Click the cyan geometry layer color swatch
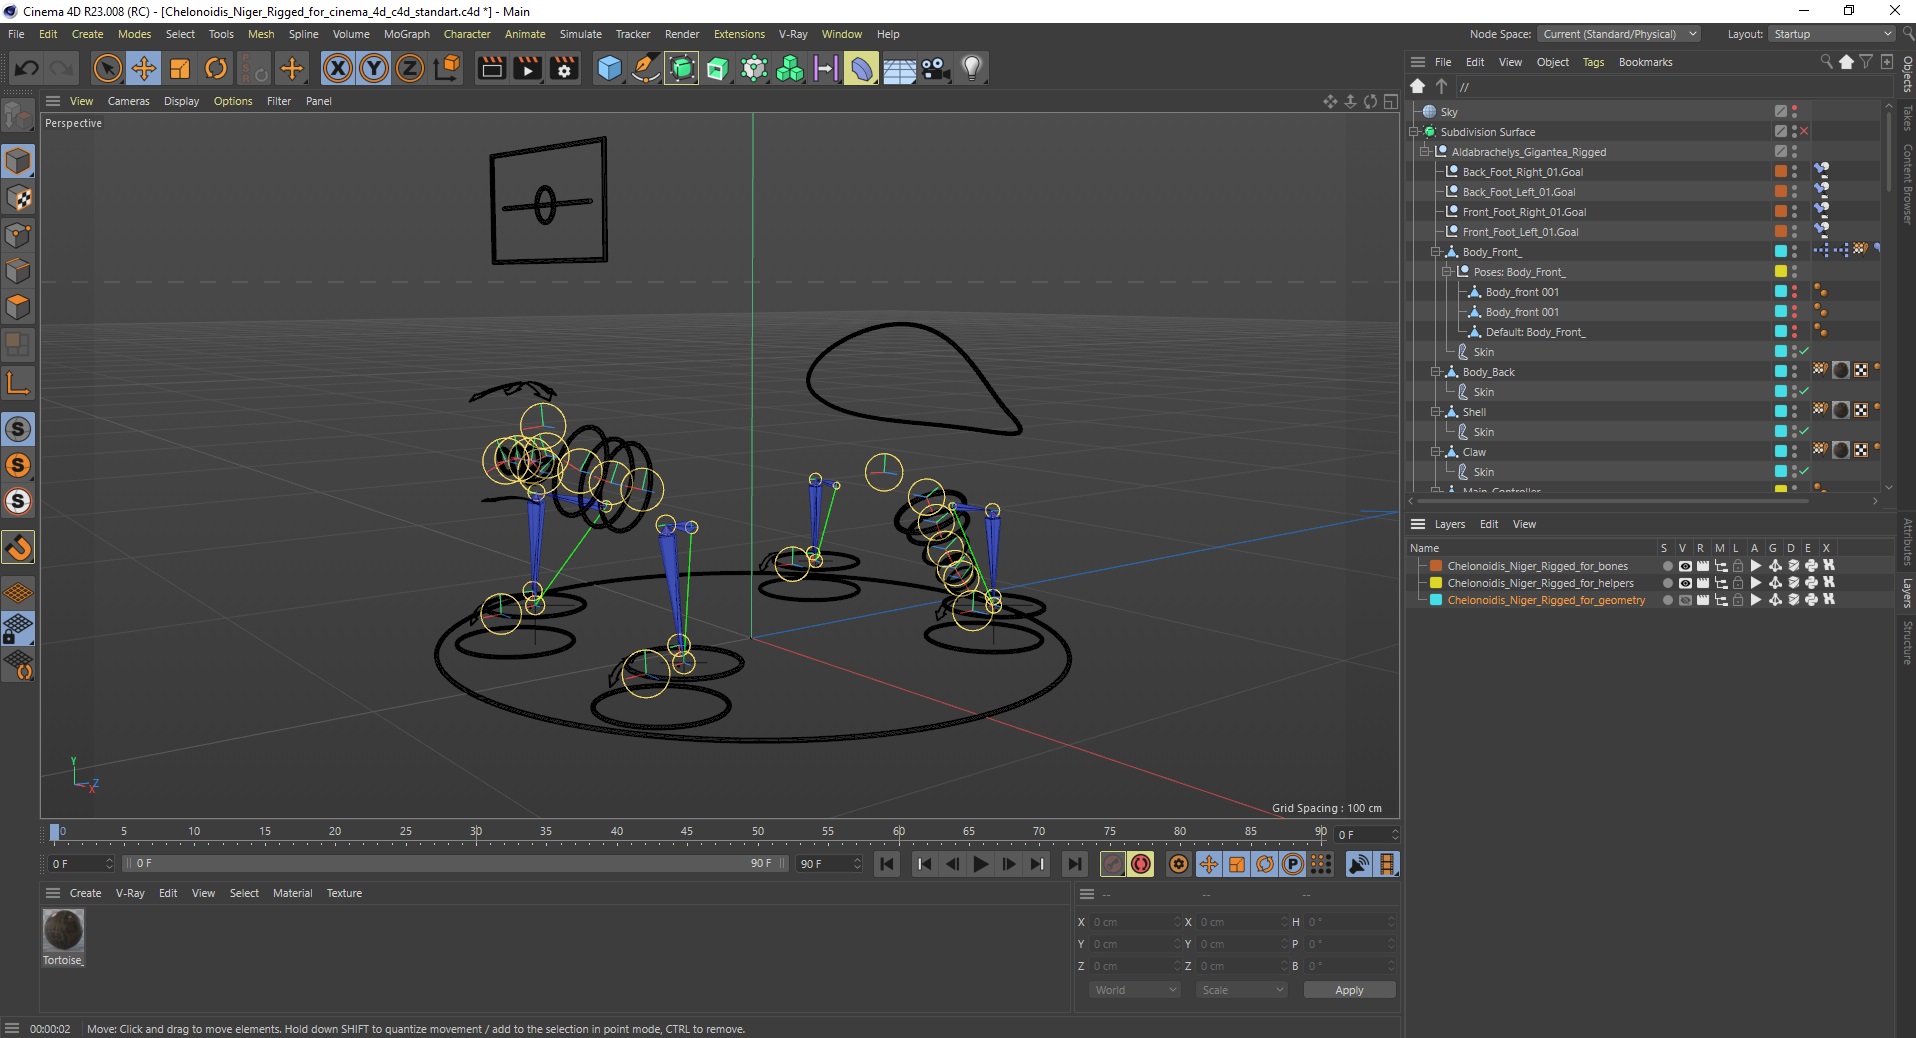The height and width of the screenshot is (1038, 1916). [1436, 600]
